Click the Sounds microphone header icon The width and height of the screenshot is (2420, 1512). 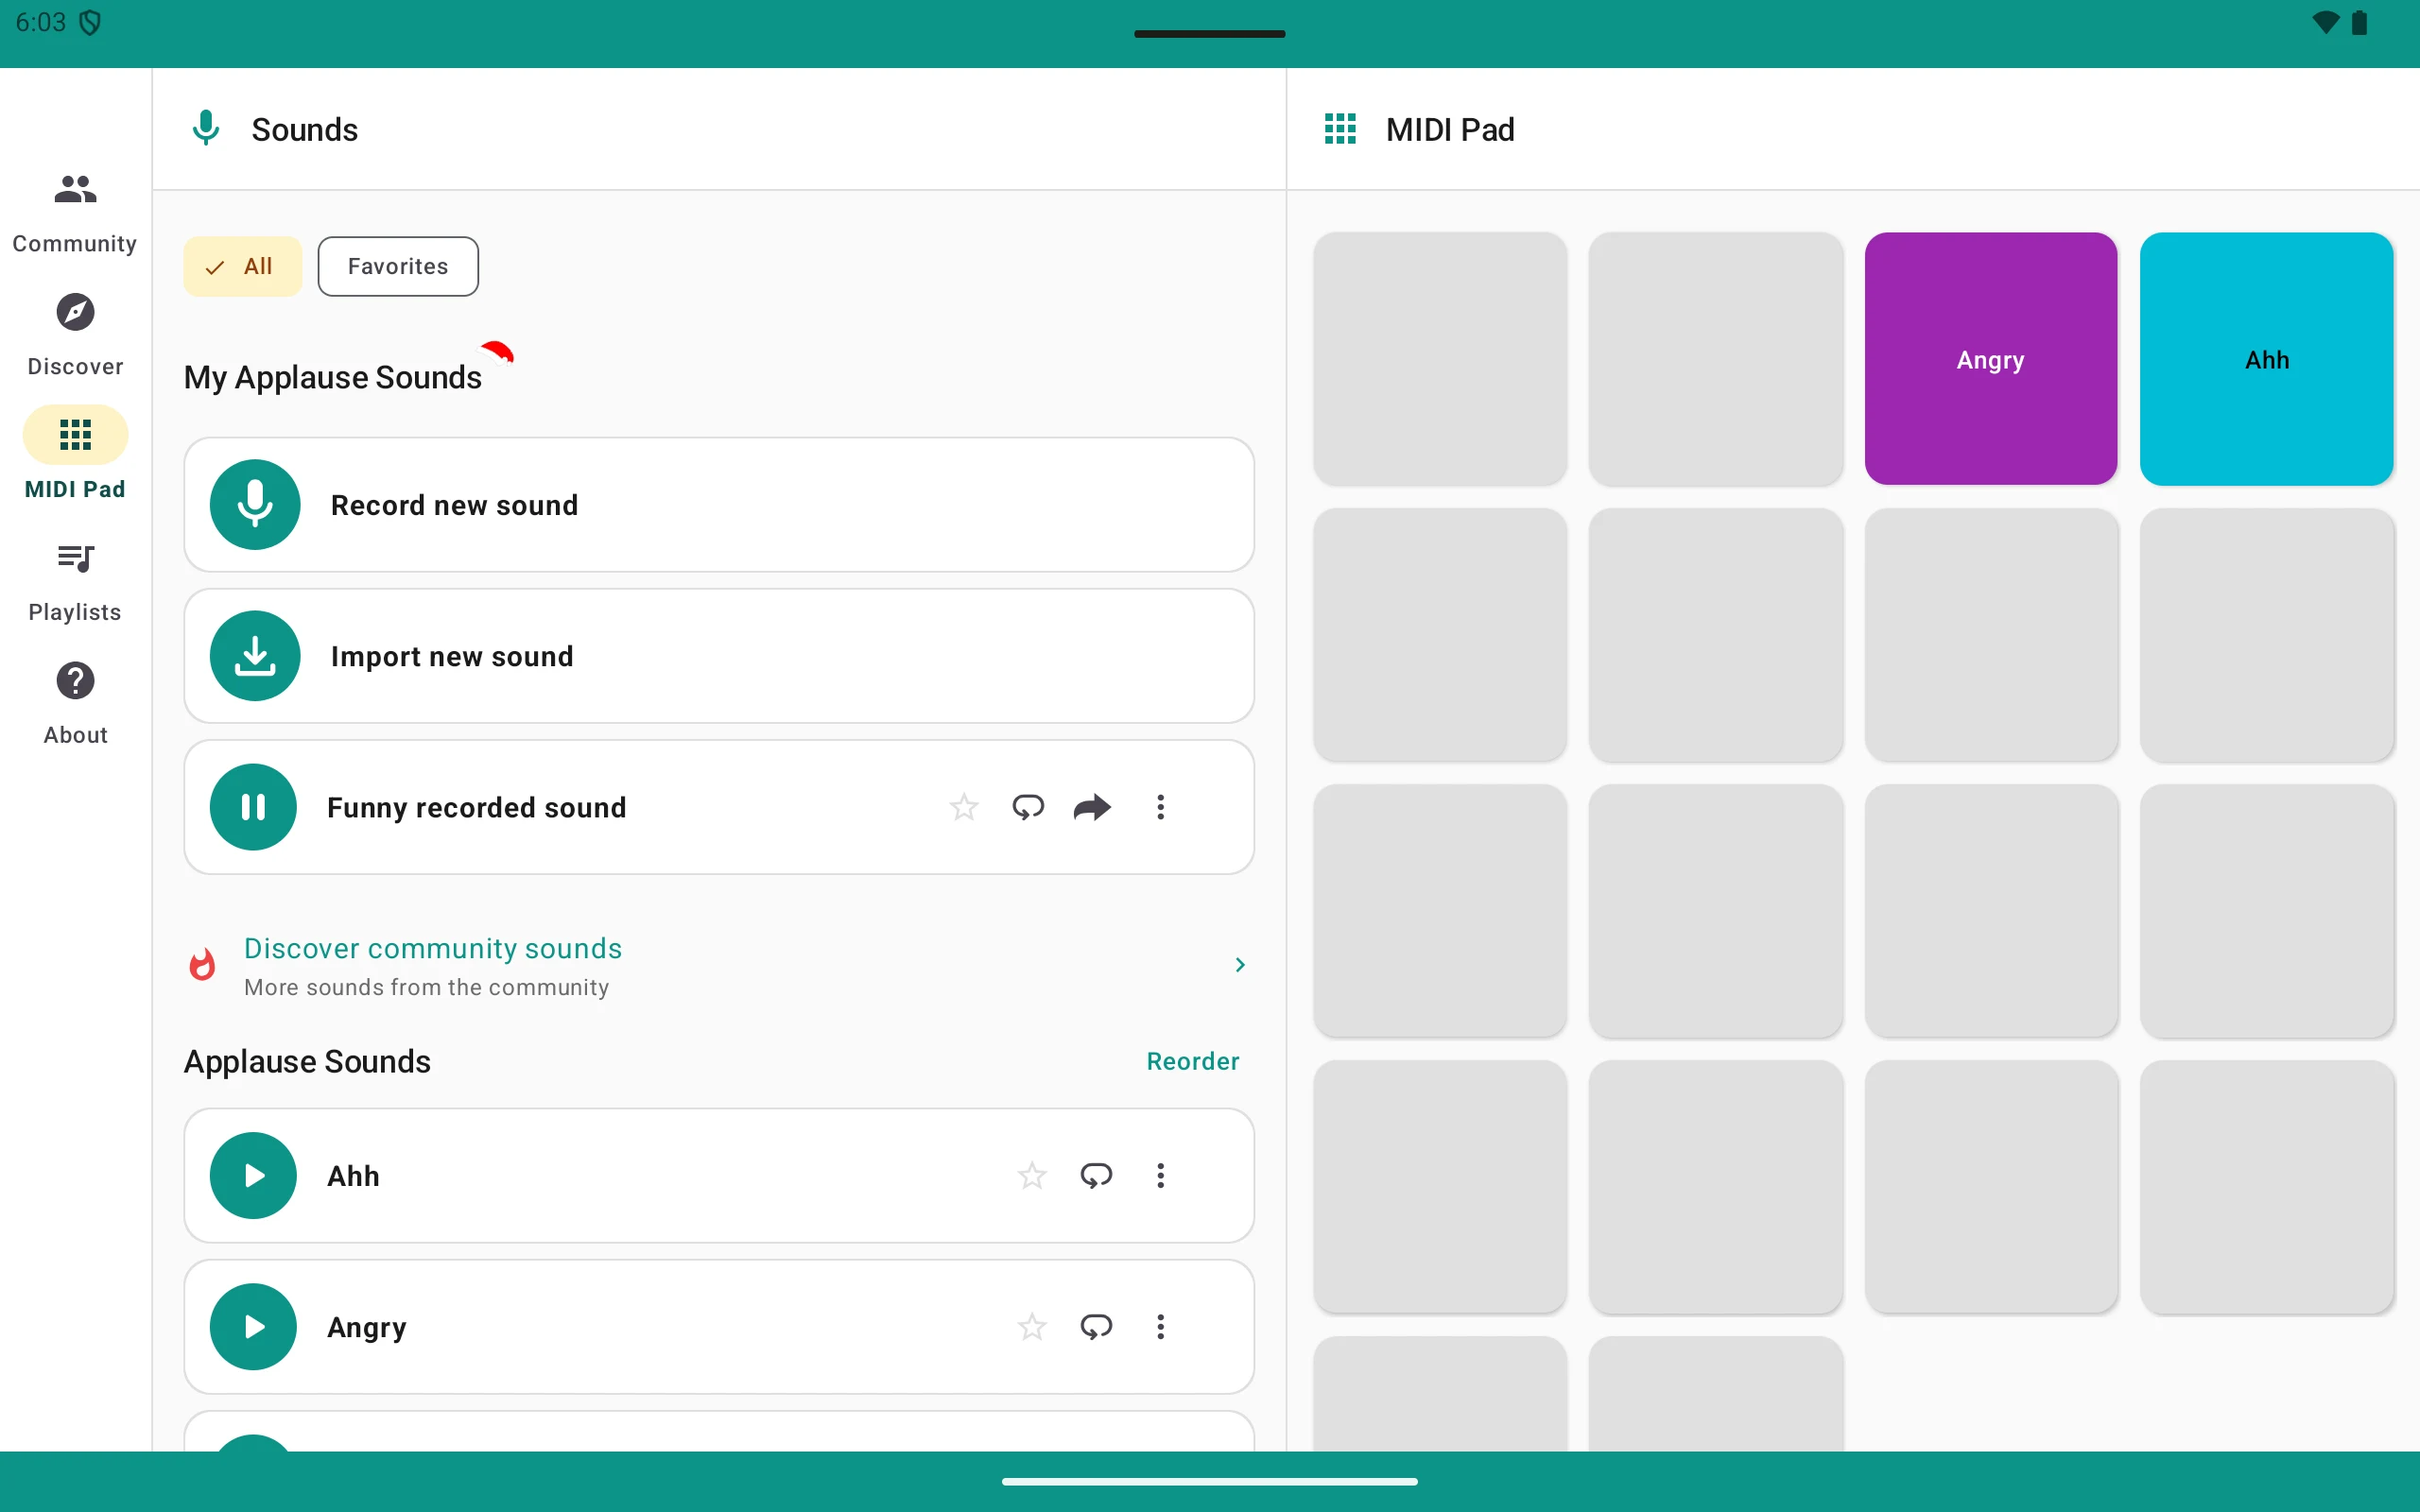tap(206, 128)
